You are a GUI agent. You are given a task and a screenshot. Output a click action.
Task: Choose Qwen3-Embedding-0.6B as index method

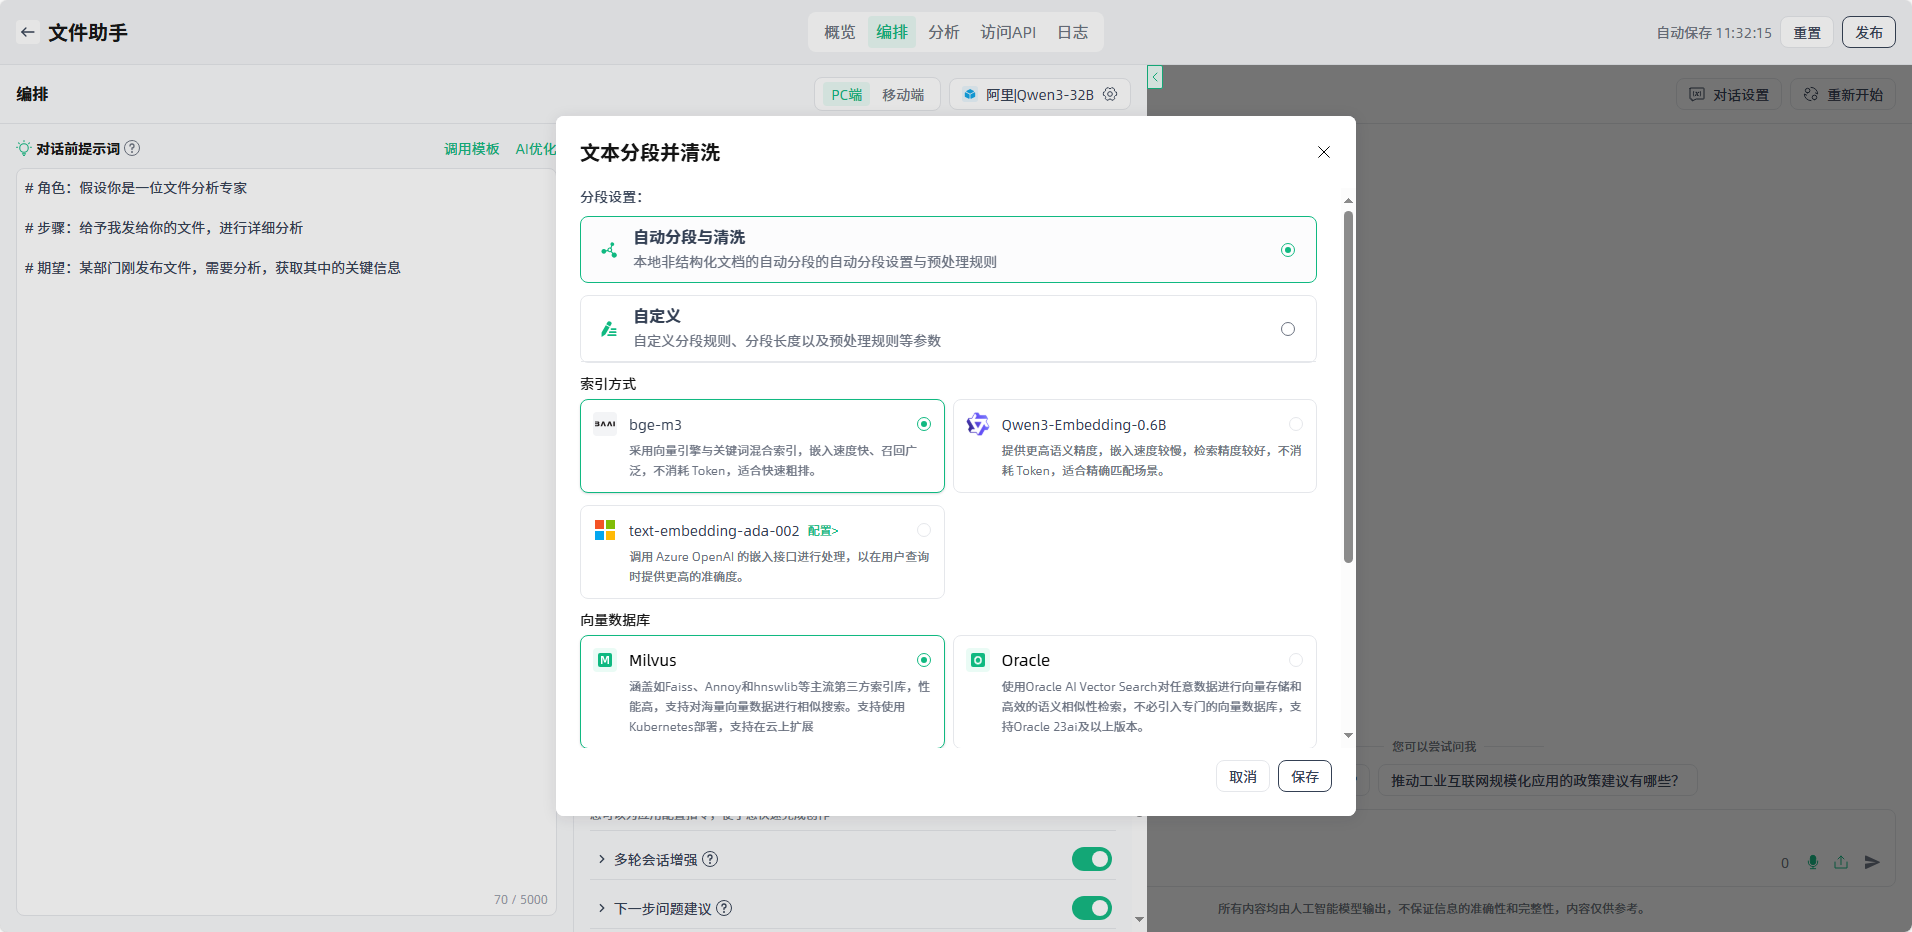1295,424
